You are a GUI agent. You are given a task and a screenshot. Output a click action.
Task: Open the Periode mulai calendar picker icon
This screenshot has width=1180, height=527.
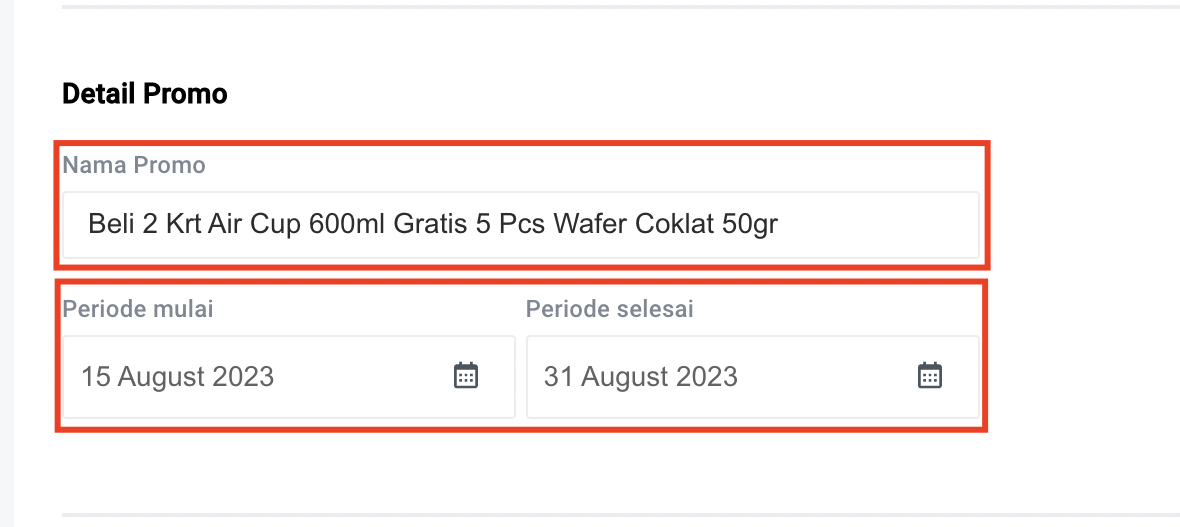pyautogui.click(x=466, y=376)
